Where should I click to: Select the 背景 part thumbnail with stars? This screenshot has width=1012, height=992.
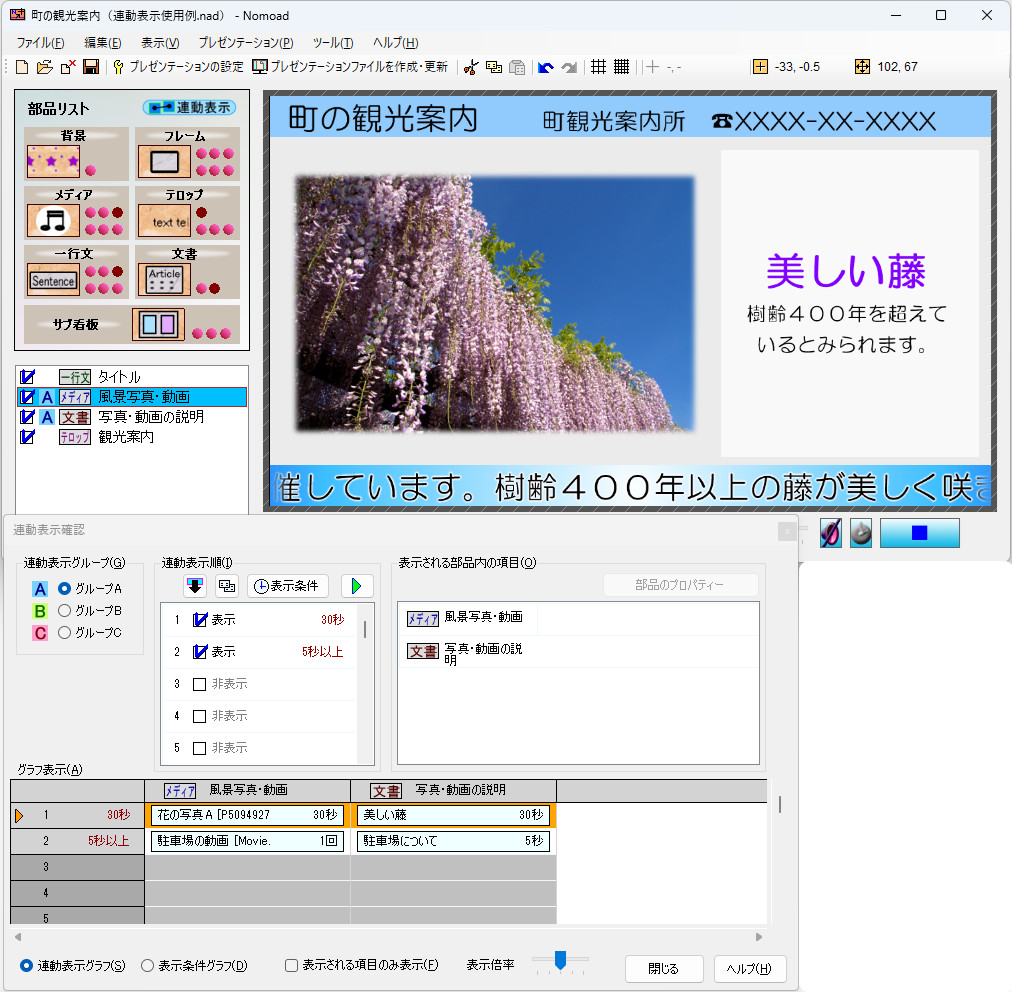pyautogui.click(x=54, y=161)
